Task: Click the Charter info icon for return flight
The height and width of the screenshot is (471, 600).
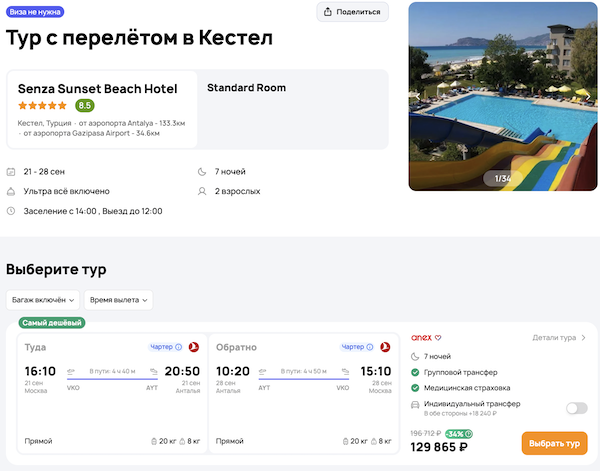Action: coord(370,347)
